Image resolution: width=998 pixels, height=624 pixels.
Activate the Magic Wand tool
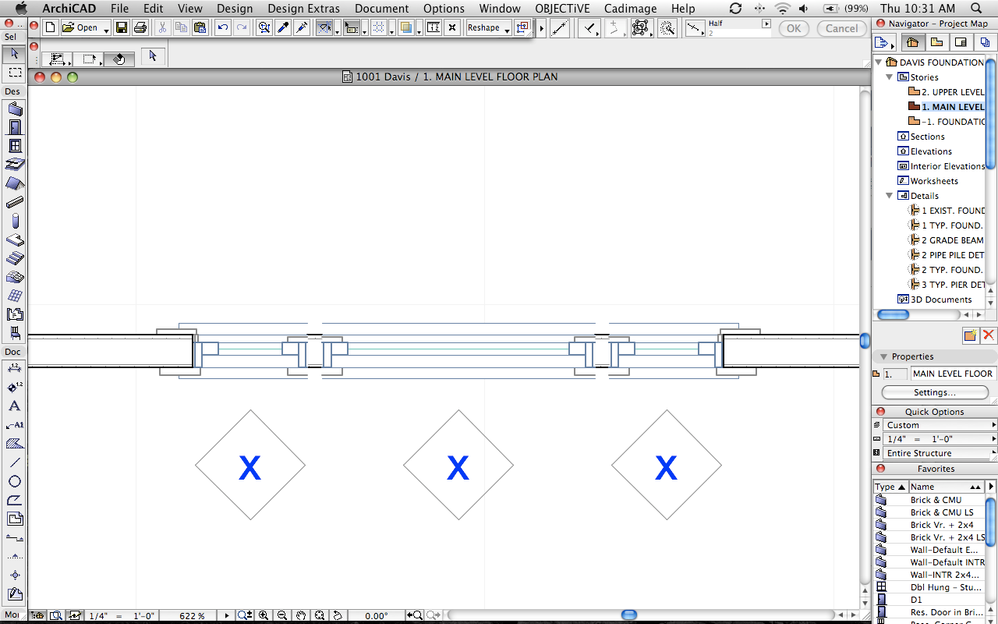[x=667, y=27]
